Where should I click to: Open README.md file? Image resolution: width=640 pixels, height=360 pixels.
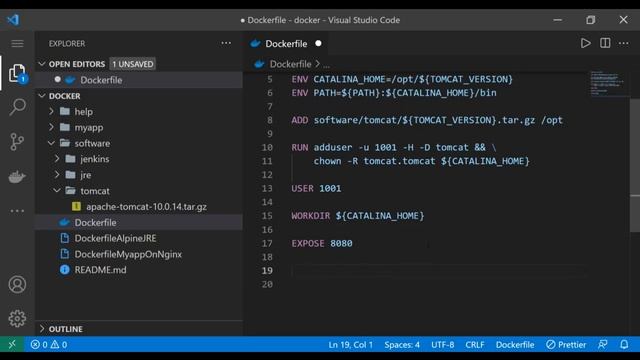click(139, 270)
